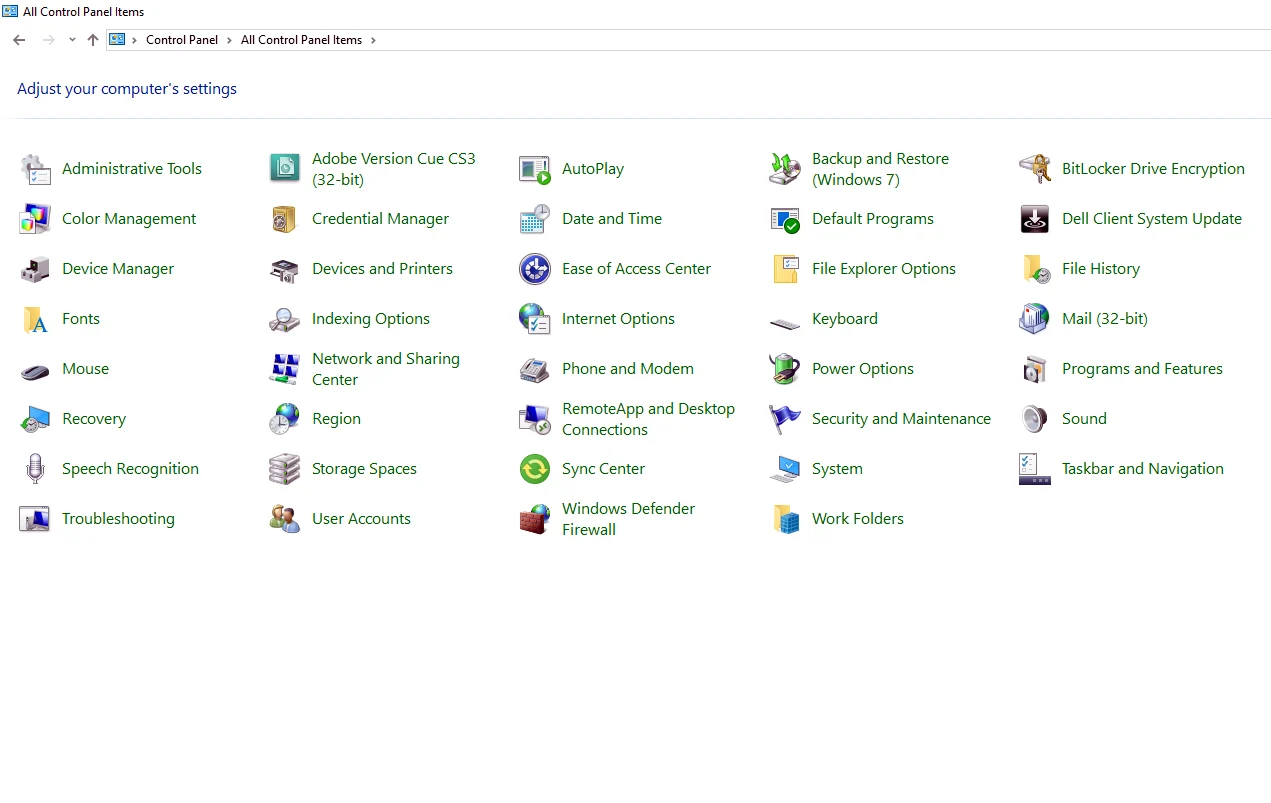Screen dimensions: 1271x803
Task: Click the All Control Panel Items breadcrumb
Action: [x=301, y=40]
